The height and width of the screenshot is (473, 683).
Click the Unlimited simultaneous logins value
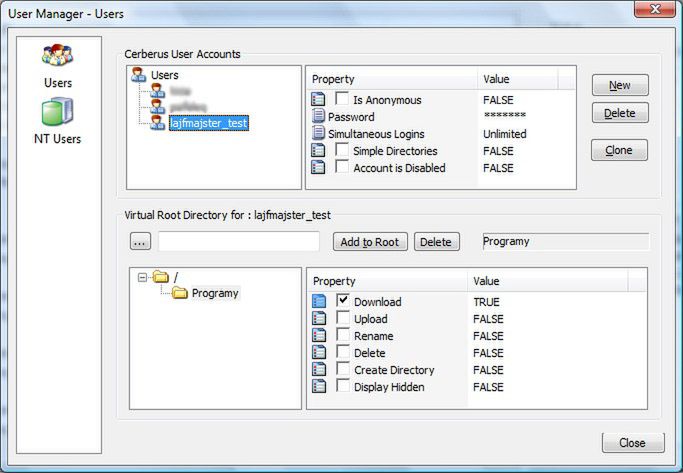tap(504, 134)
